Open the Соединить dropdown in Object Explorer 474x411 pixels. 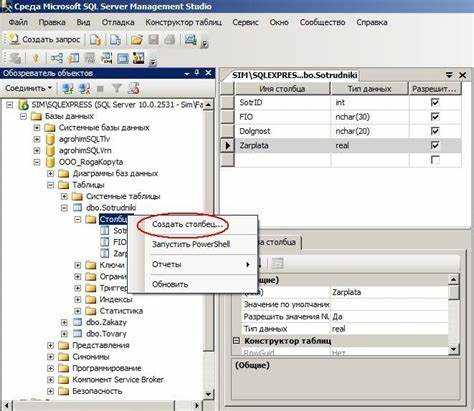click(29, 89)
